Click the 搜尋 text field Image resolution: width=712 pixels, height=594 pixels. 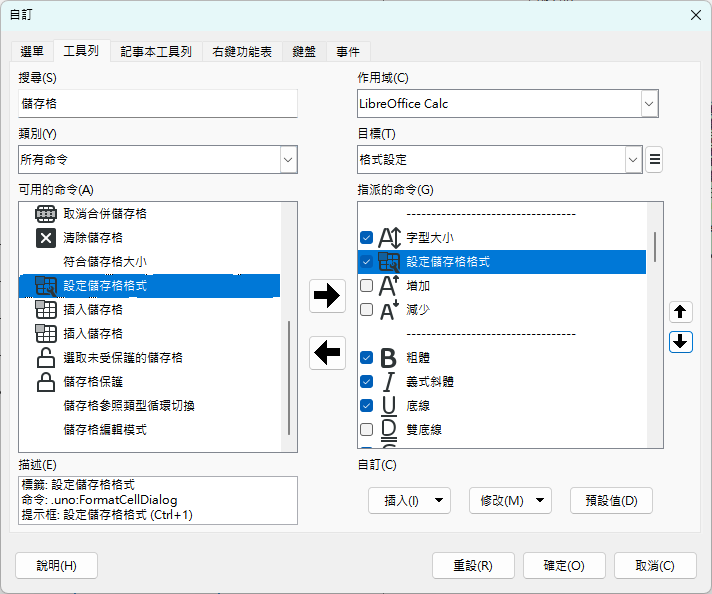click(158, 103)
